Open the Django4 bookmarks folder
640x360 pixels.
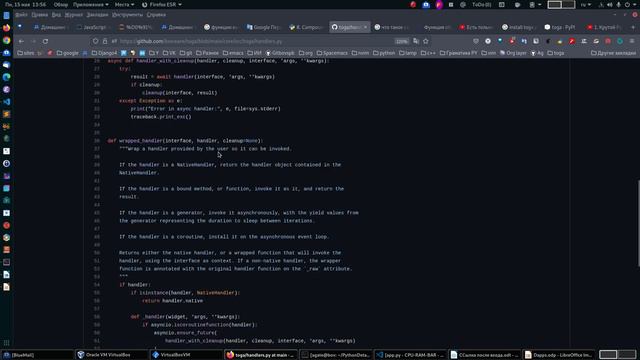pos(104,53)
